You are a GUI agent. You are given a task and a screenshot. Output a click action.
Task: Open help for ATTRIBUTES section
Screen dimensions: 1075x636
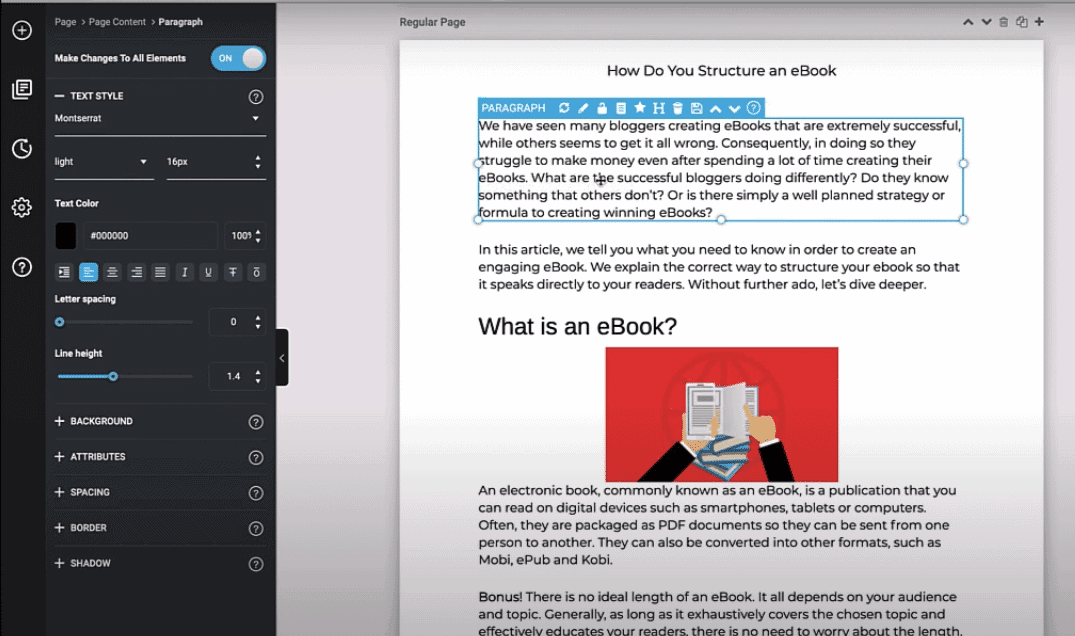click(256, 458)
